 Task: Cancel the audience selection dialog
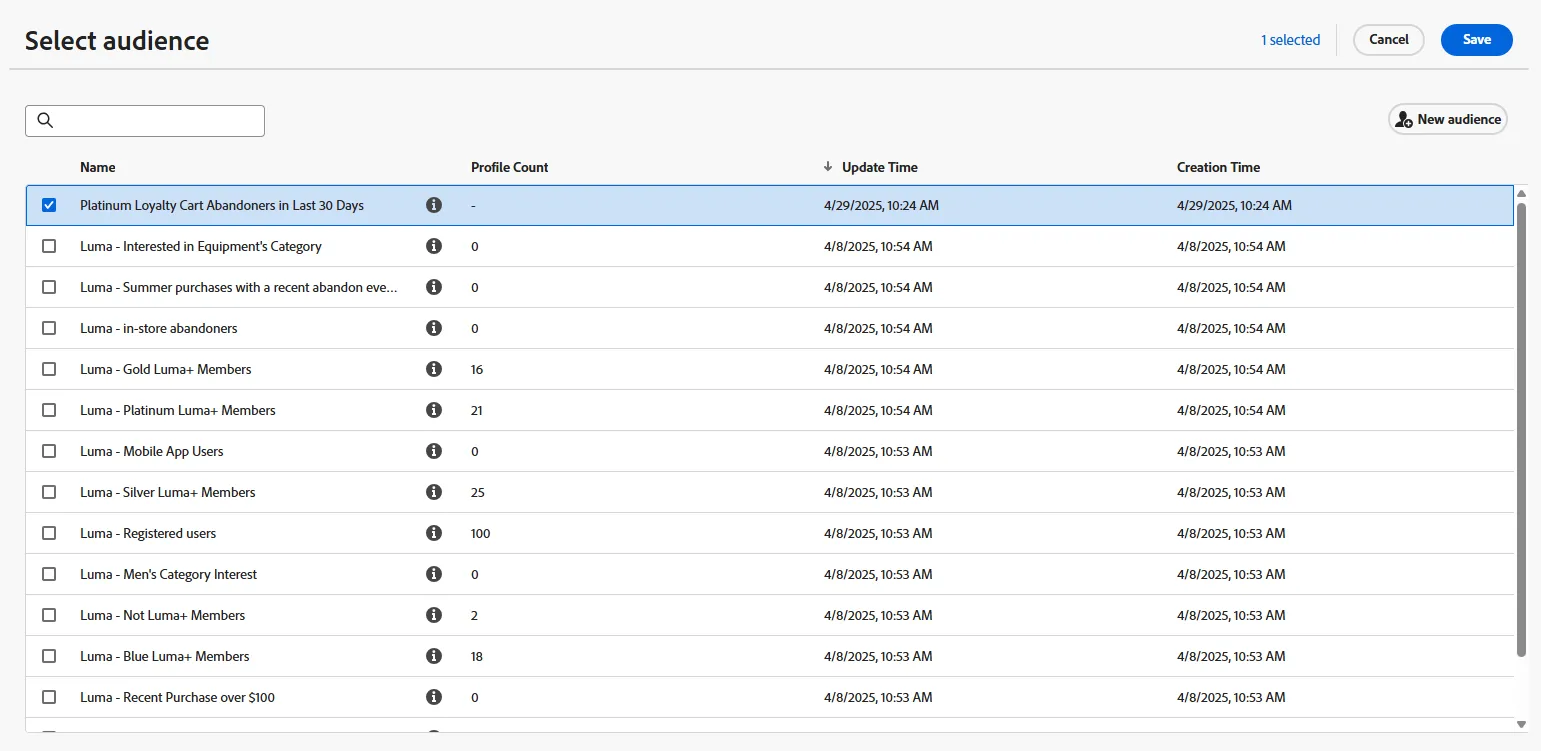coord(1389,40)
